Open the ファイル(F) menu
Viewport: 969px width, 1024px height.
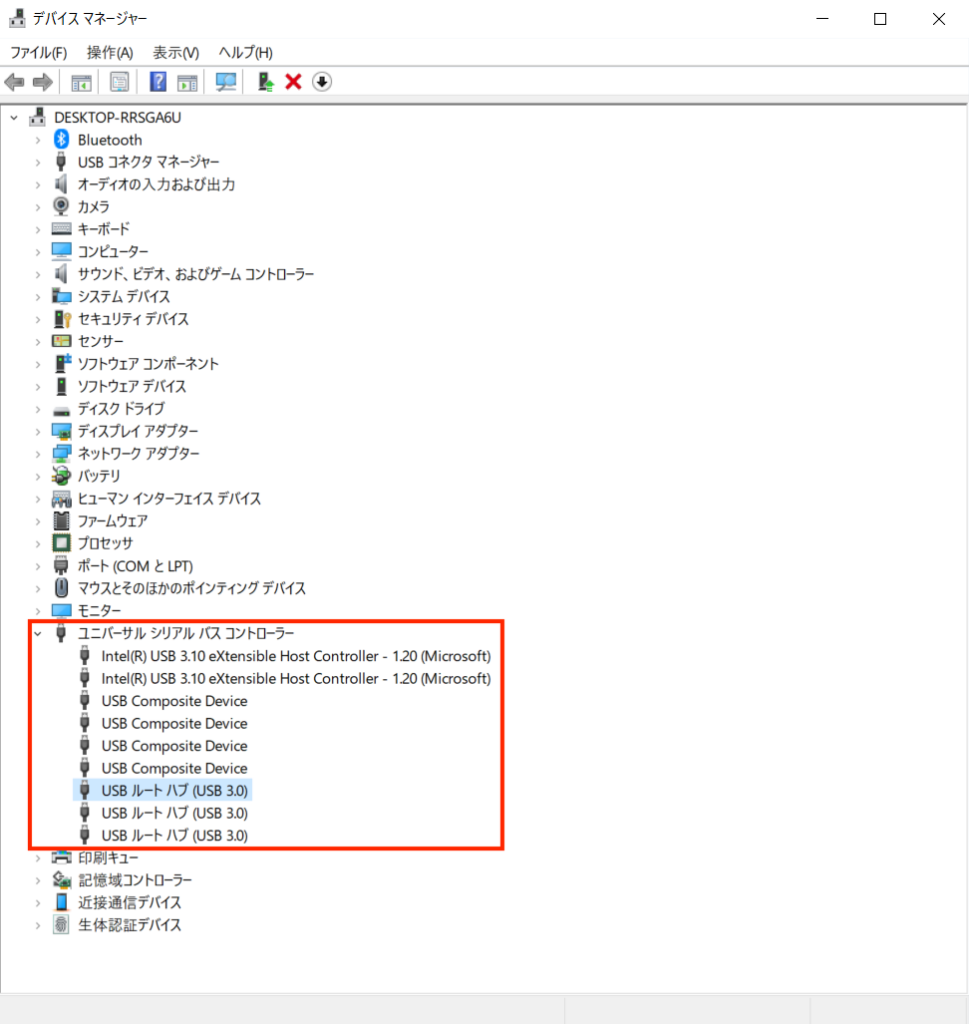point(38,52)
